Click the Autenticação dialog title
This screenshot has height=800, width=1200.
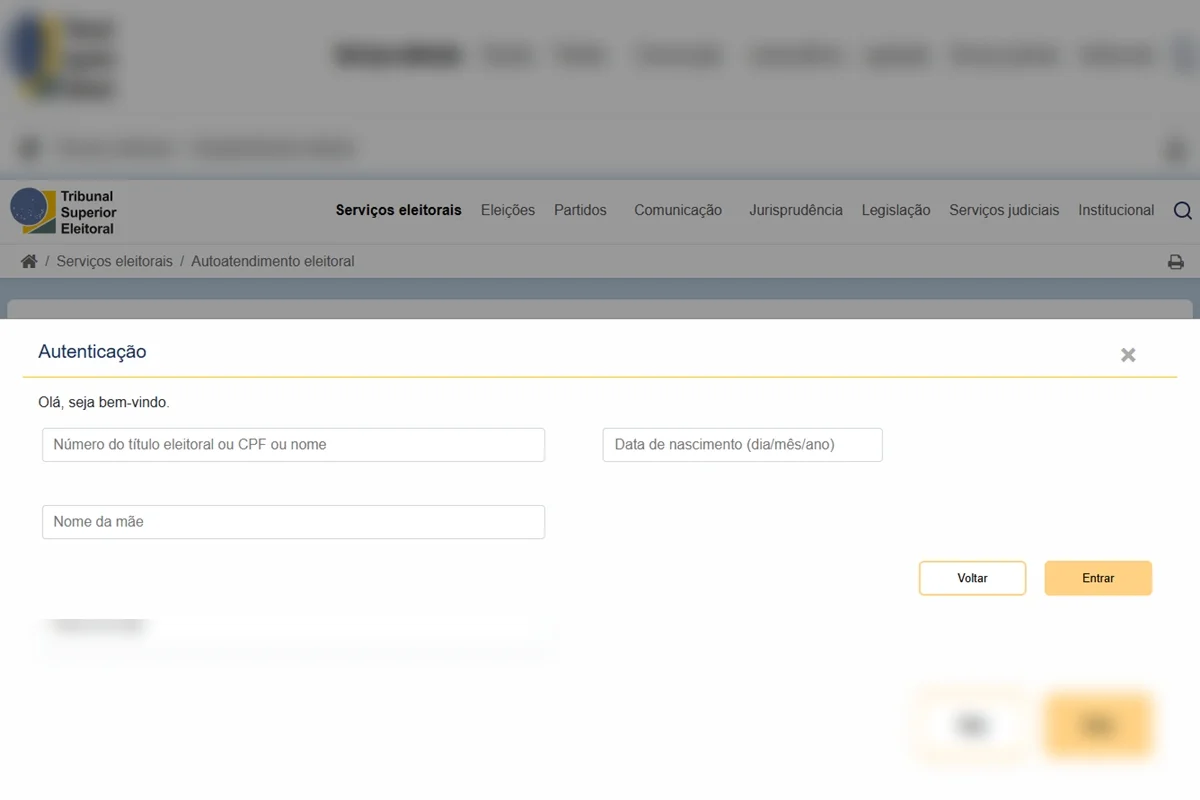(x=92, y=352)
